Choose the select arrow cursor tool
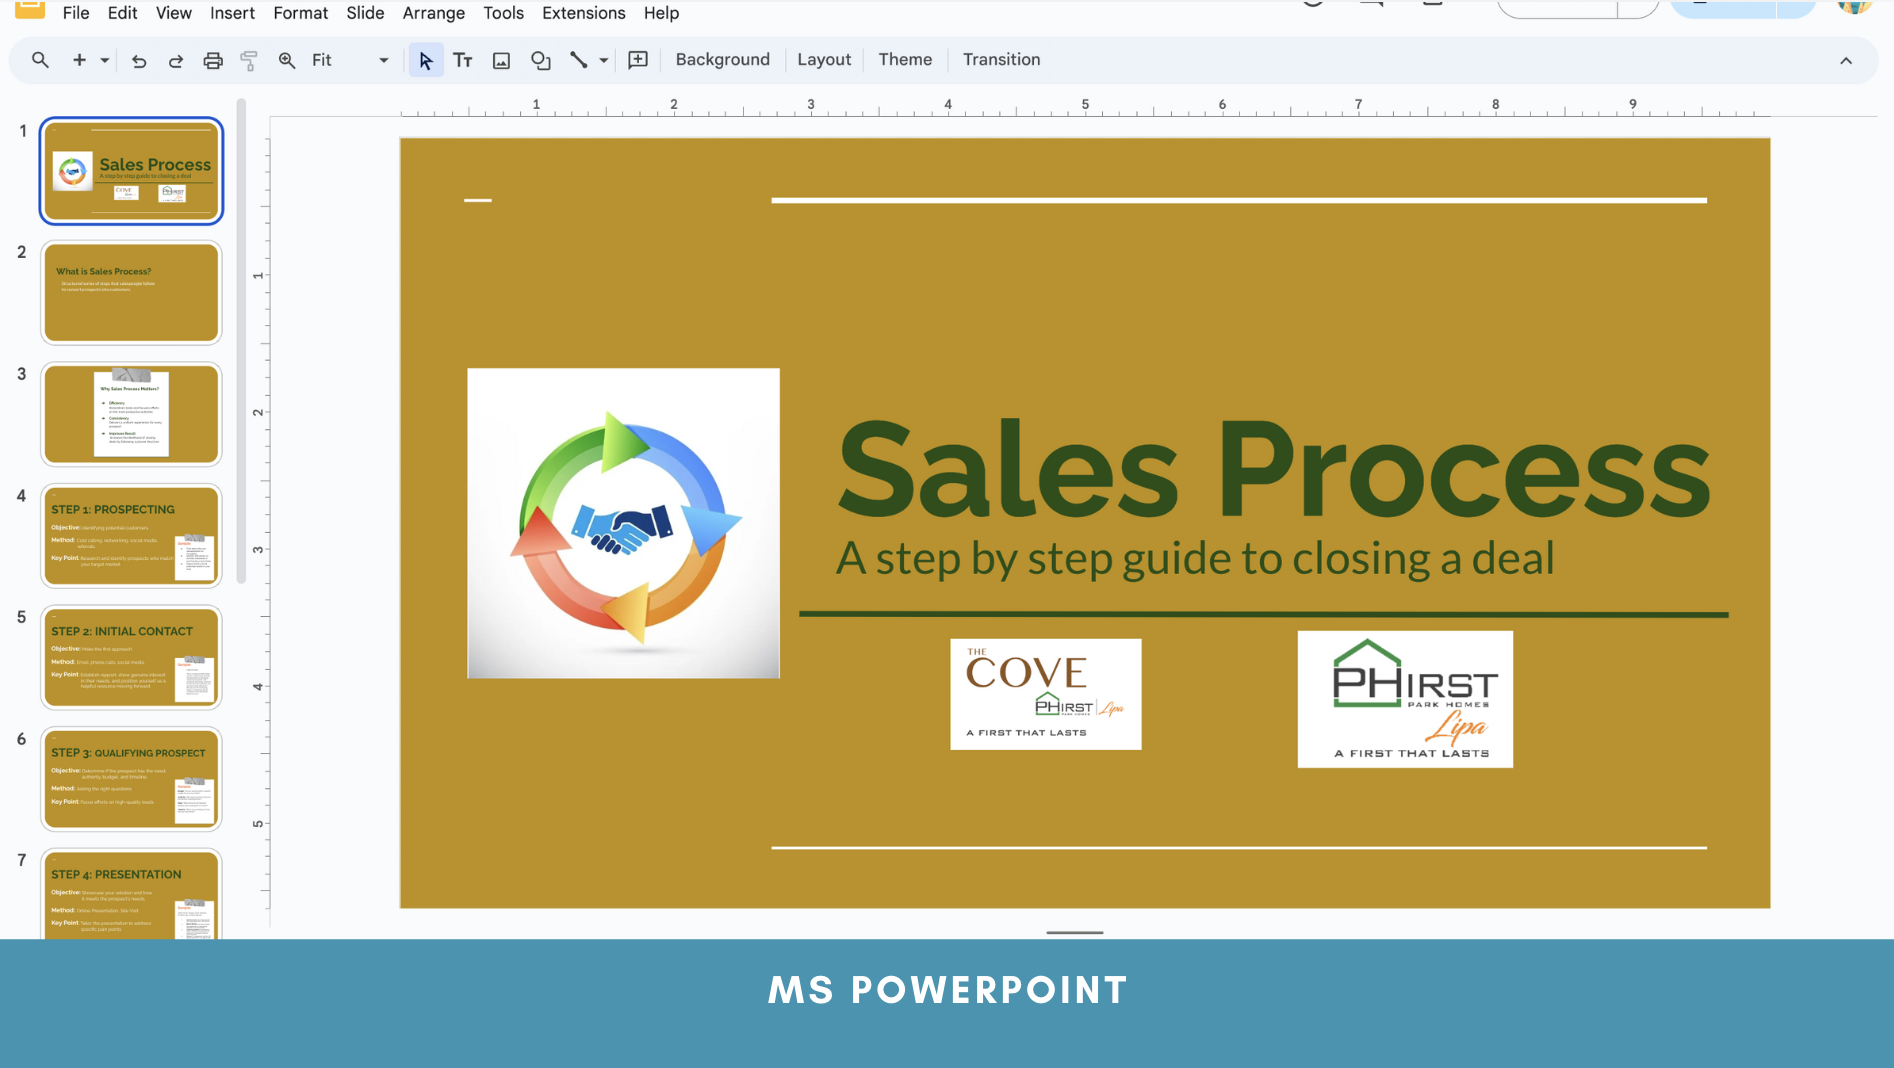The image size is (1894, 1068). 426,60
